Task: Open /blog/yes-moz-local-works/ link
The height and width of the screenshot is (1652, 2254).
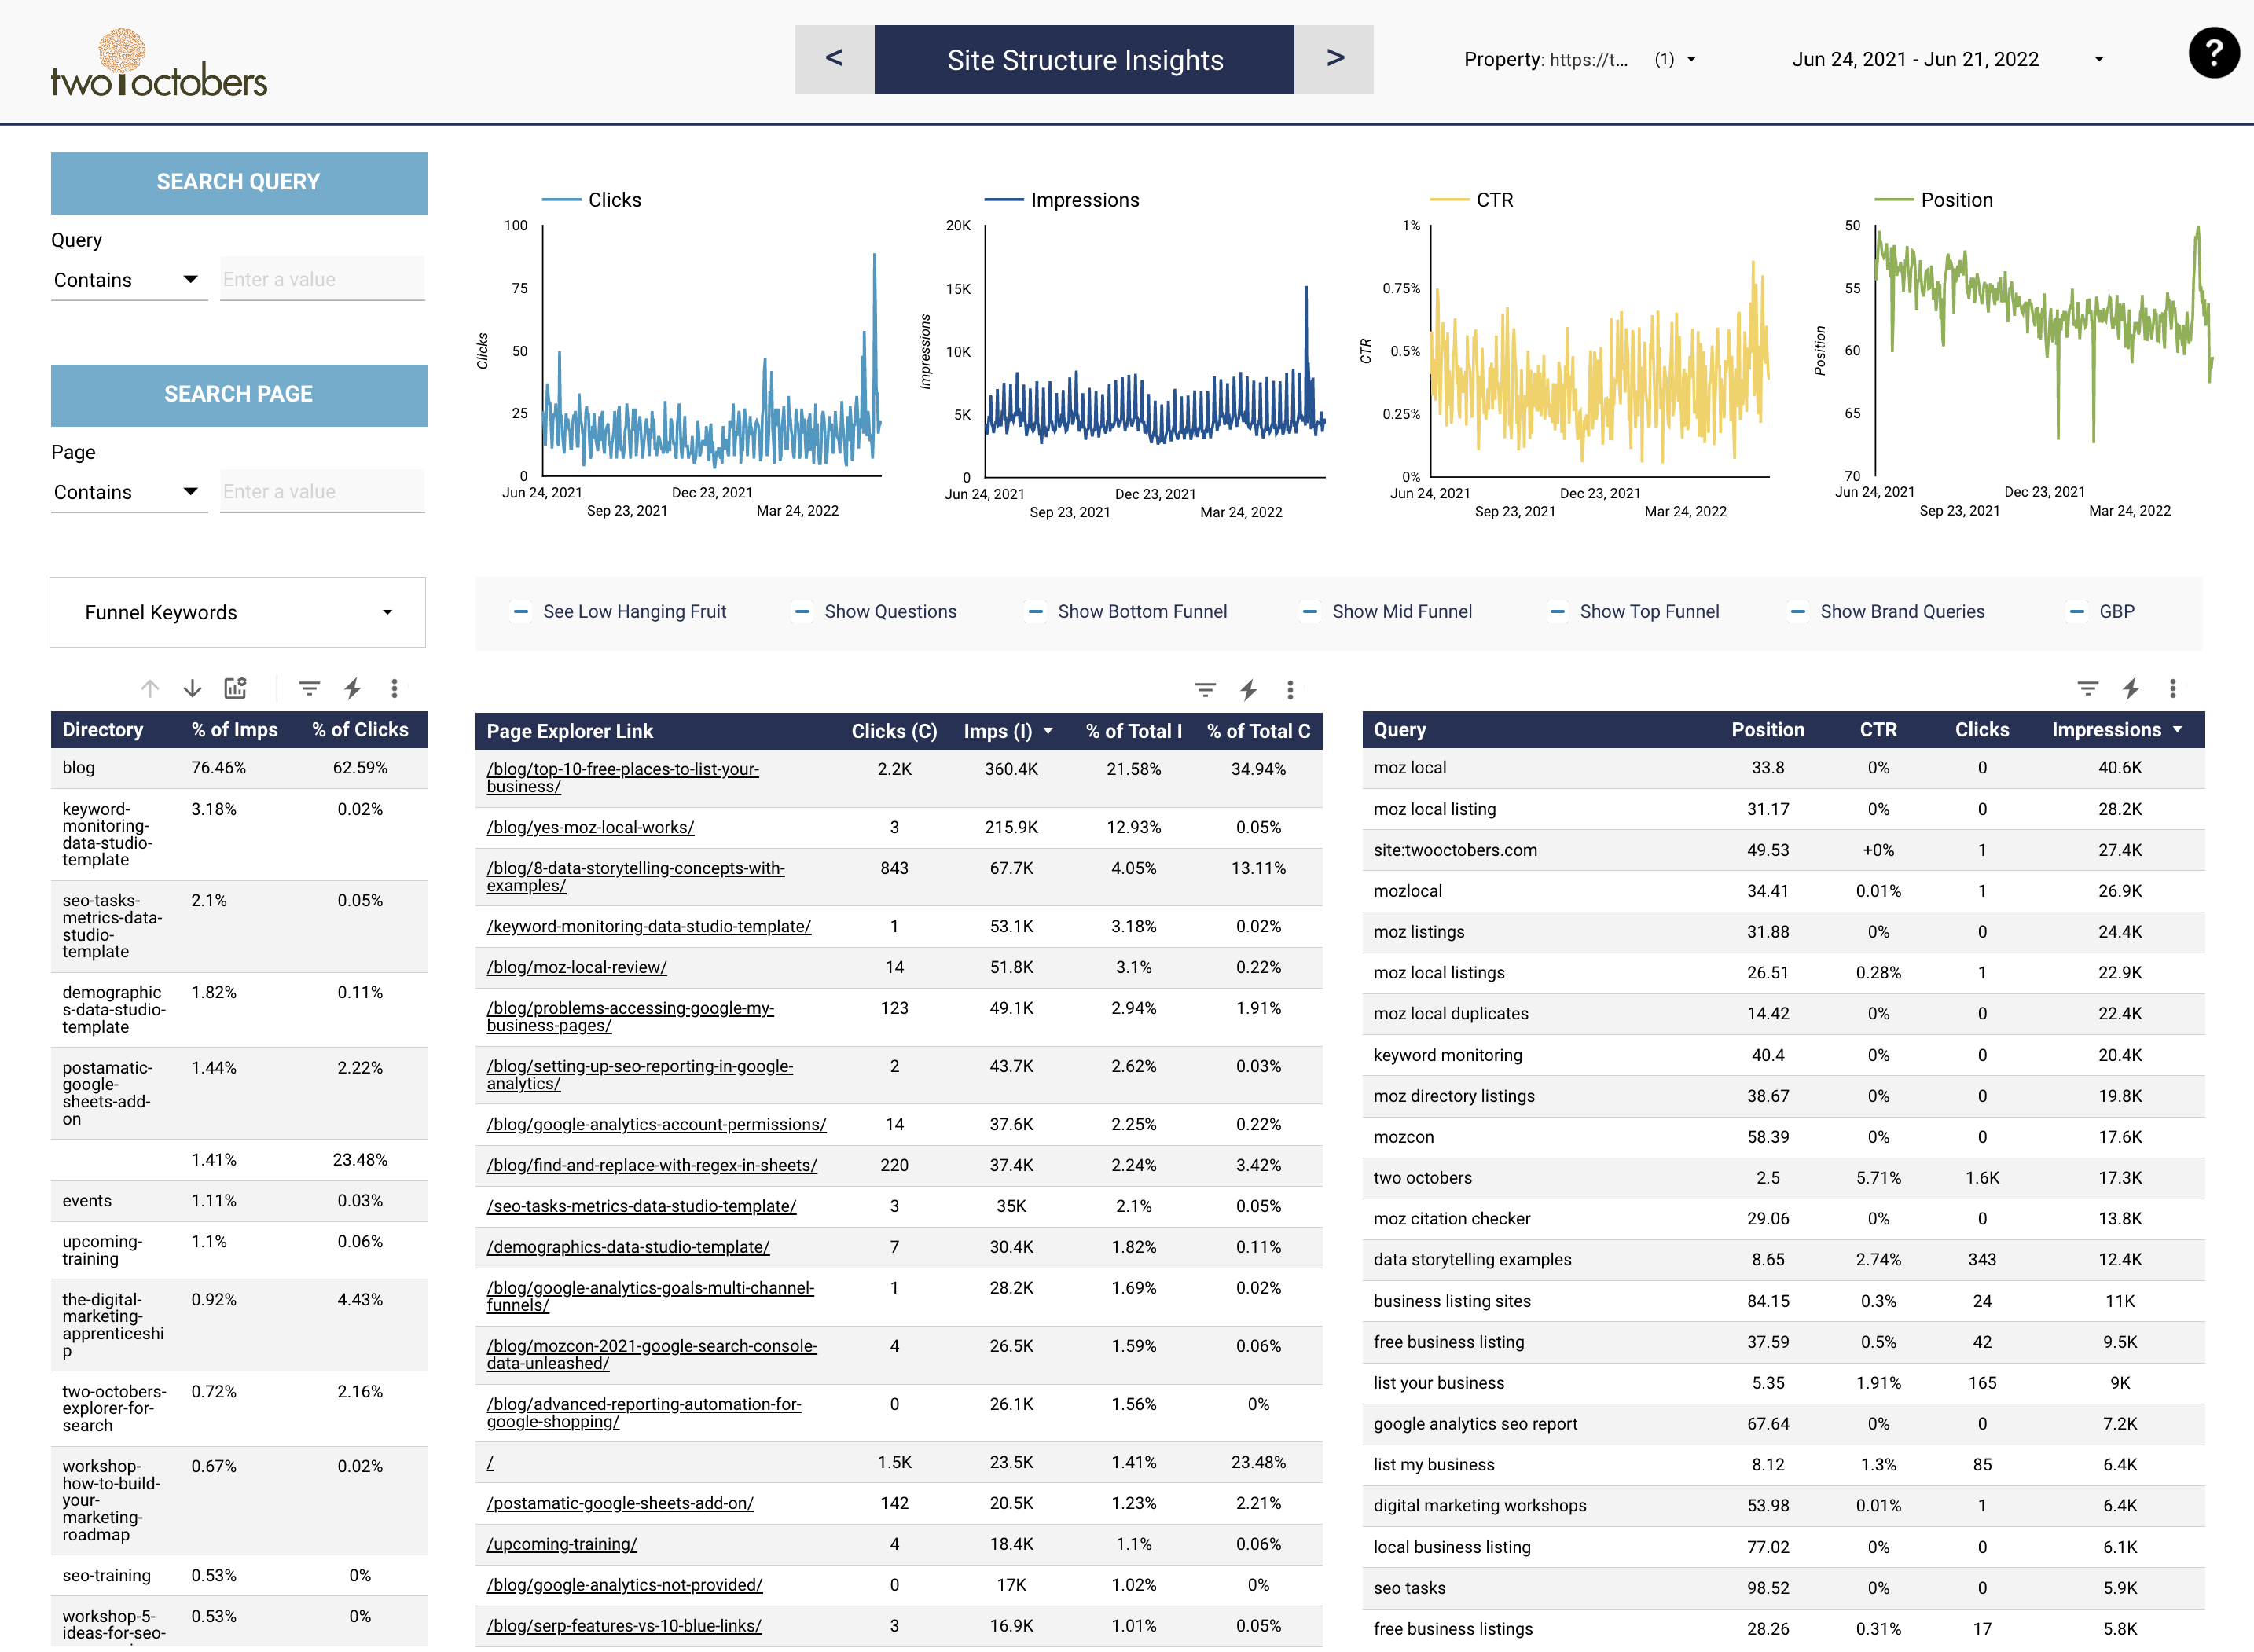Action: [x=590, y=827]
